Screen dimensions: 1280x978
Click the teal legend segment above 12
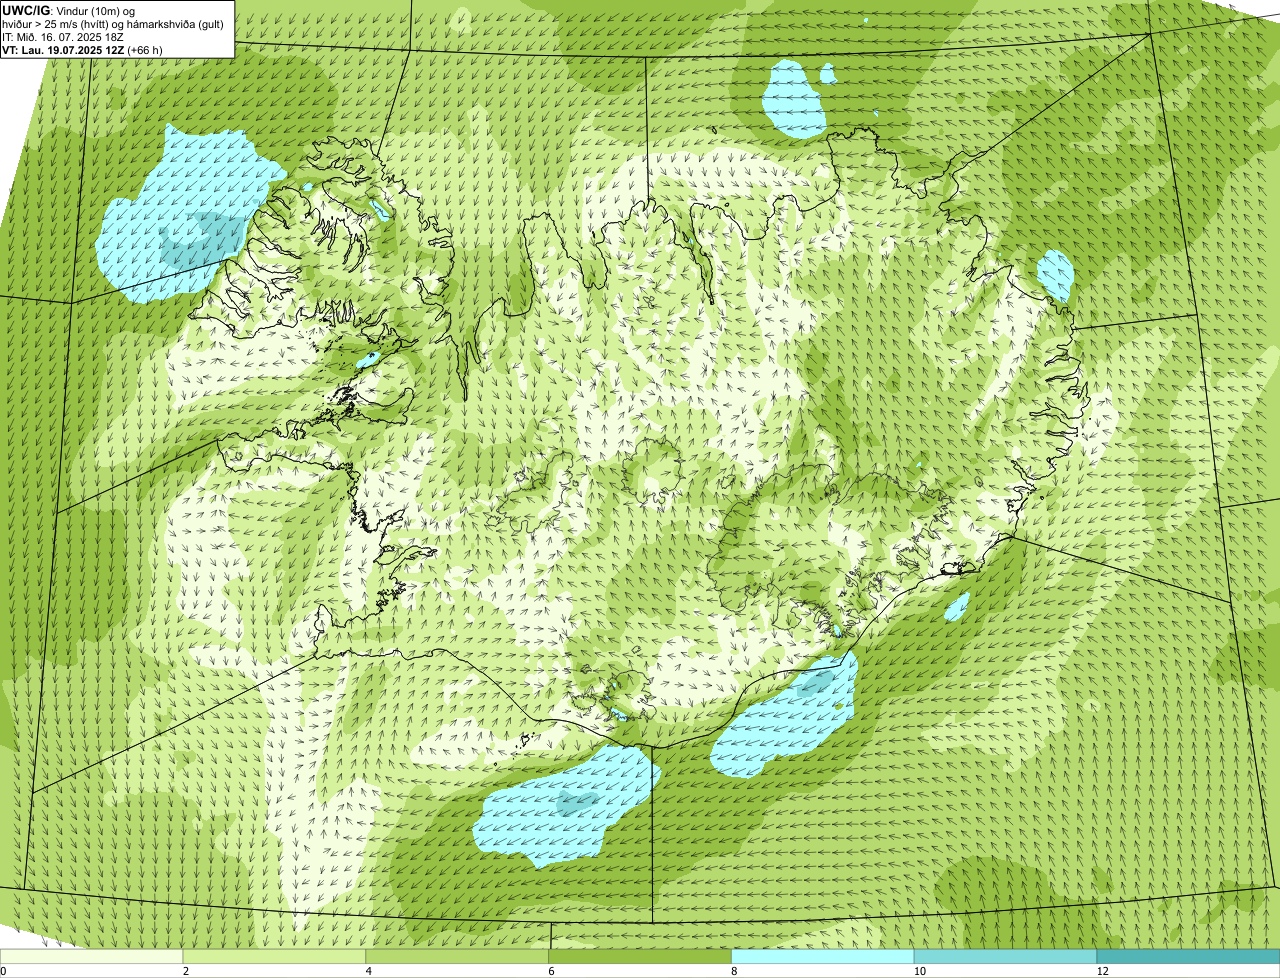[x=1188, y=956]
